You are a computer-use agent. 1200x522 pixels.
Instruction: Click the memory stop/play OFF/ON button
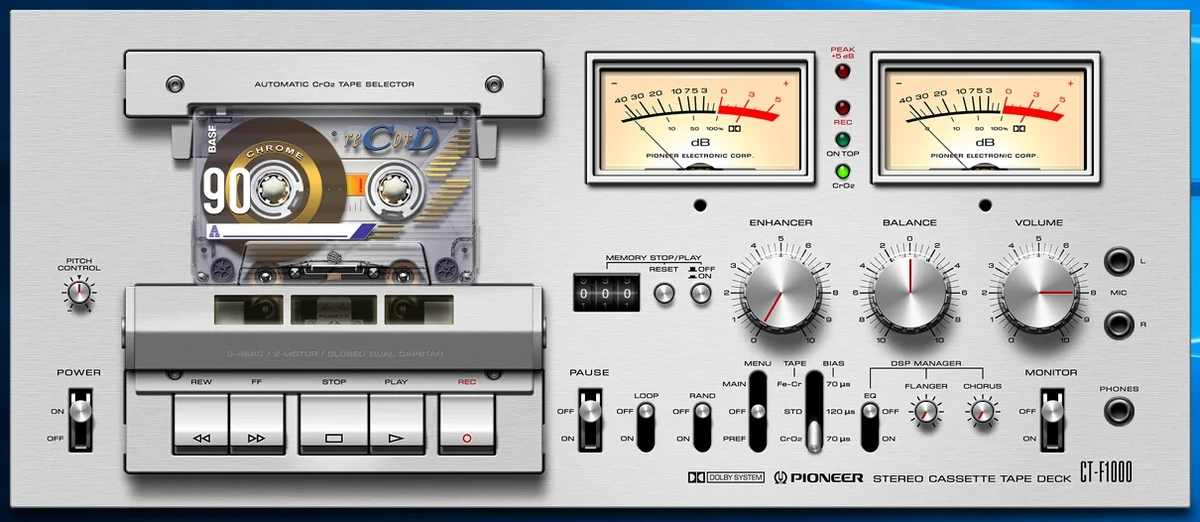click(702, 293)
